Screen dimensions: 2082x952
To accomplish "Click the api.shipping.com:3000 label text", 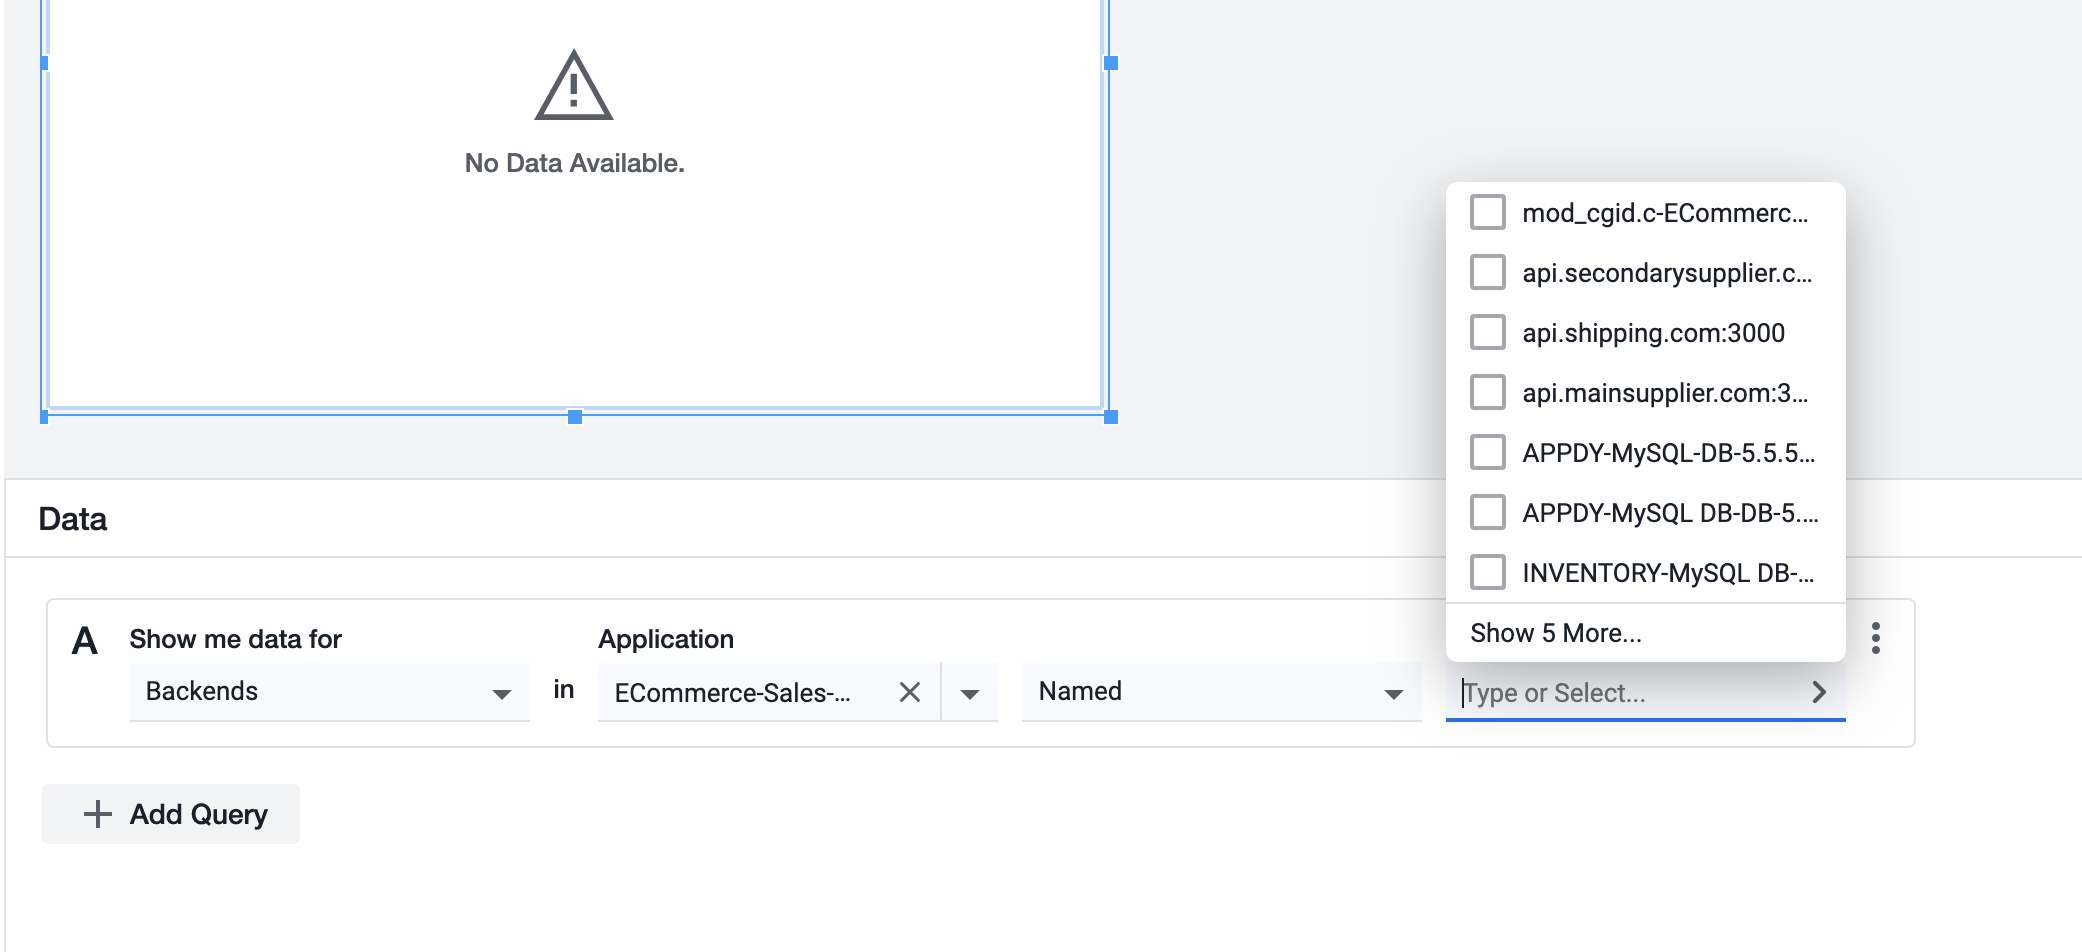I will [1653, 333].
